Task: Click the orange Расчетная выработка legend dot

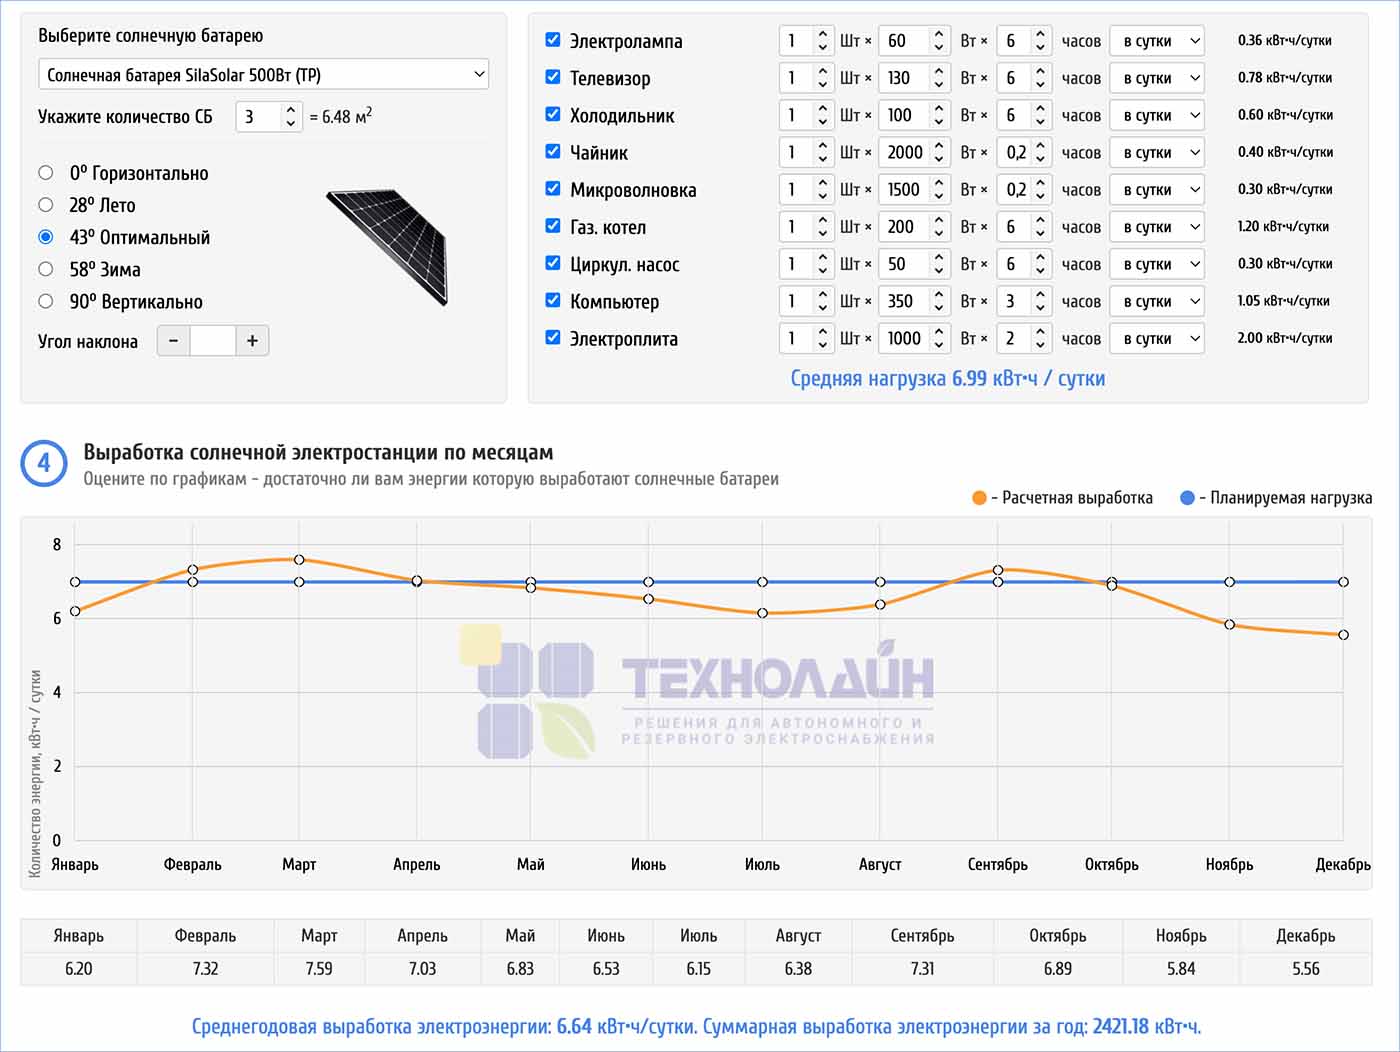Action: tap(979, 498)
